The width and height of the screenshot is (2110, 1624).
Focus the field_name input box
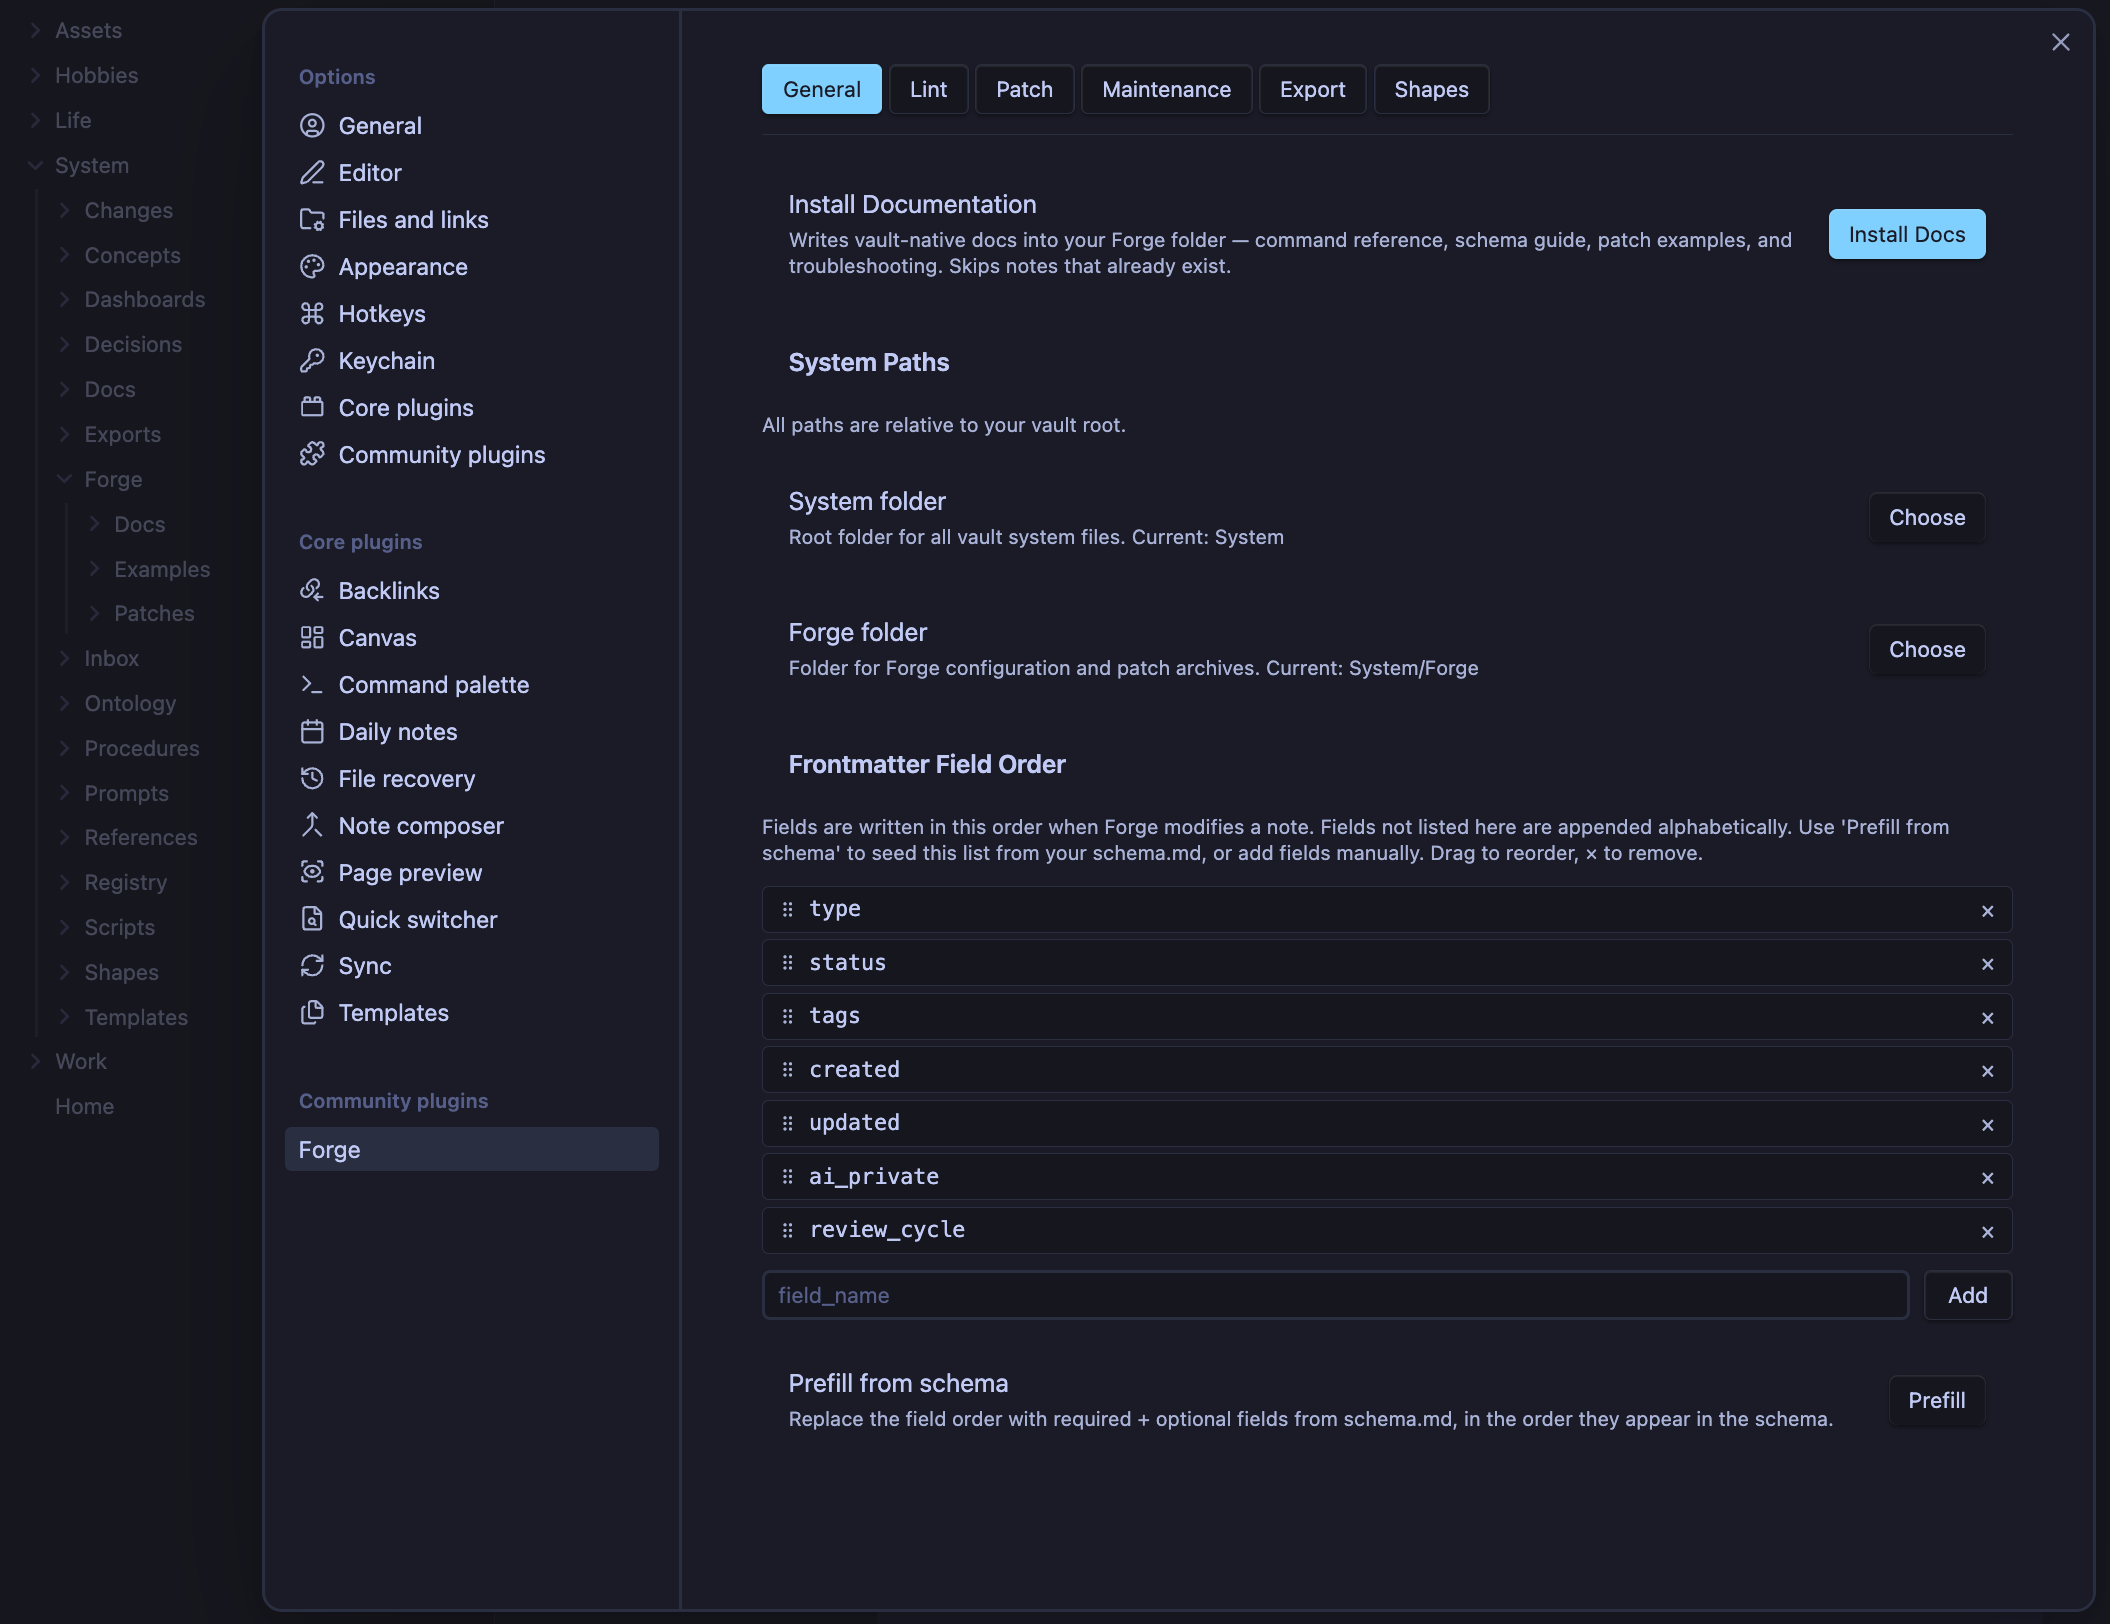pyautogui.click(x=1335, y=1296)
